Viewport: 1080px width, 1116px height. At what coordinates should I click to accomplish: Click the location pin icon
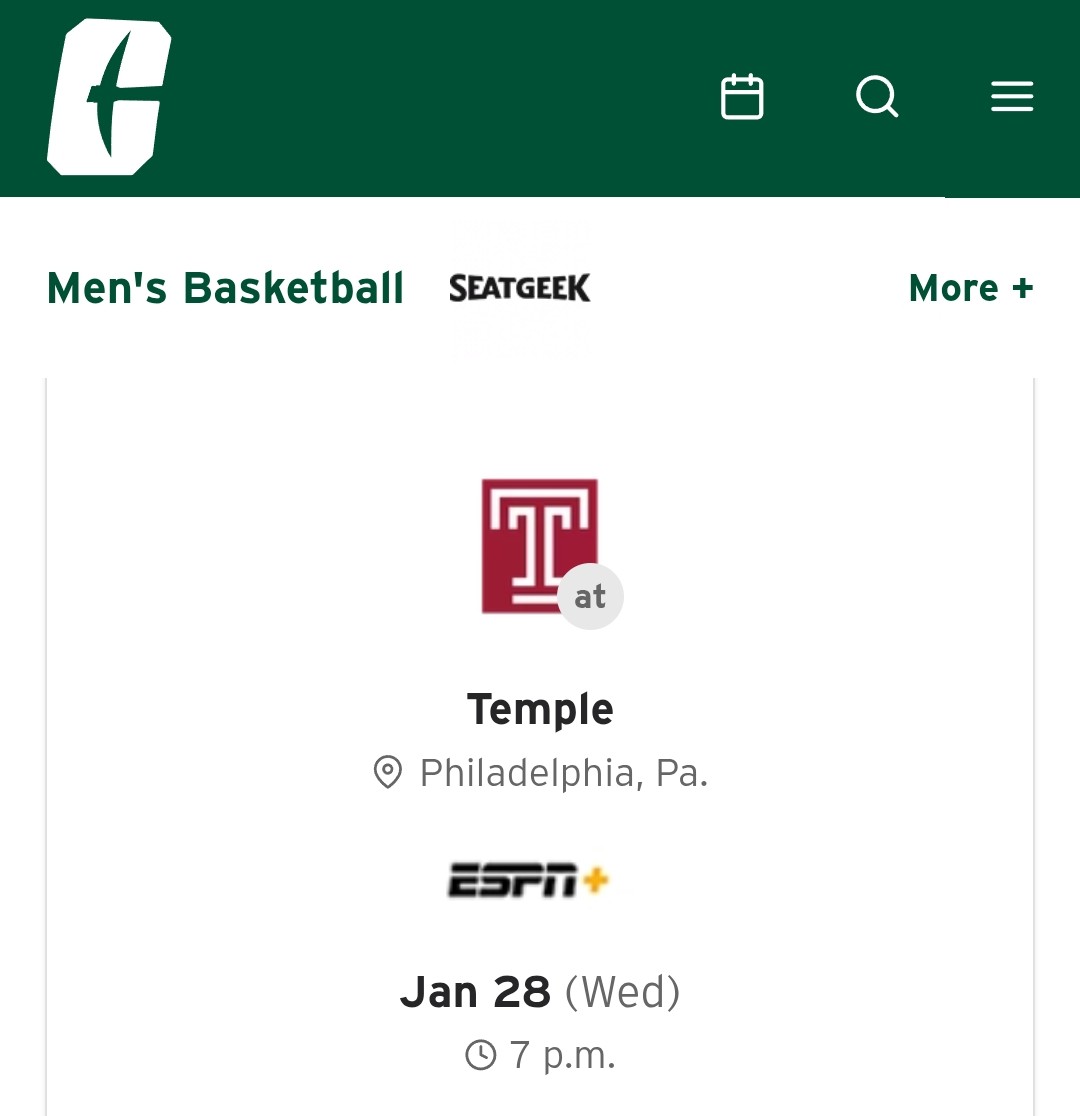[387, 773]
